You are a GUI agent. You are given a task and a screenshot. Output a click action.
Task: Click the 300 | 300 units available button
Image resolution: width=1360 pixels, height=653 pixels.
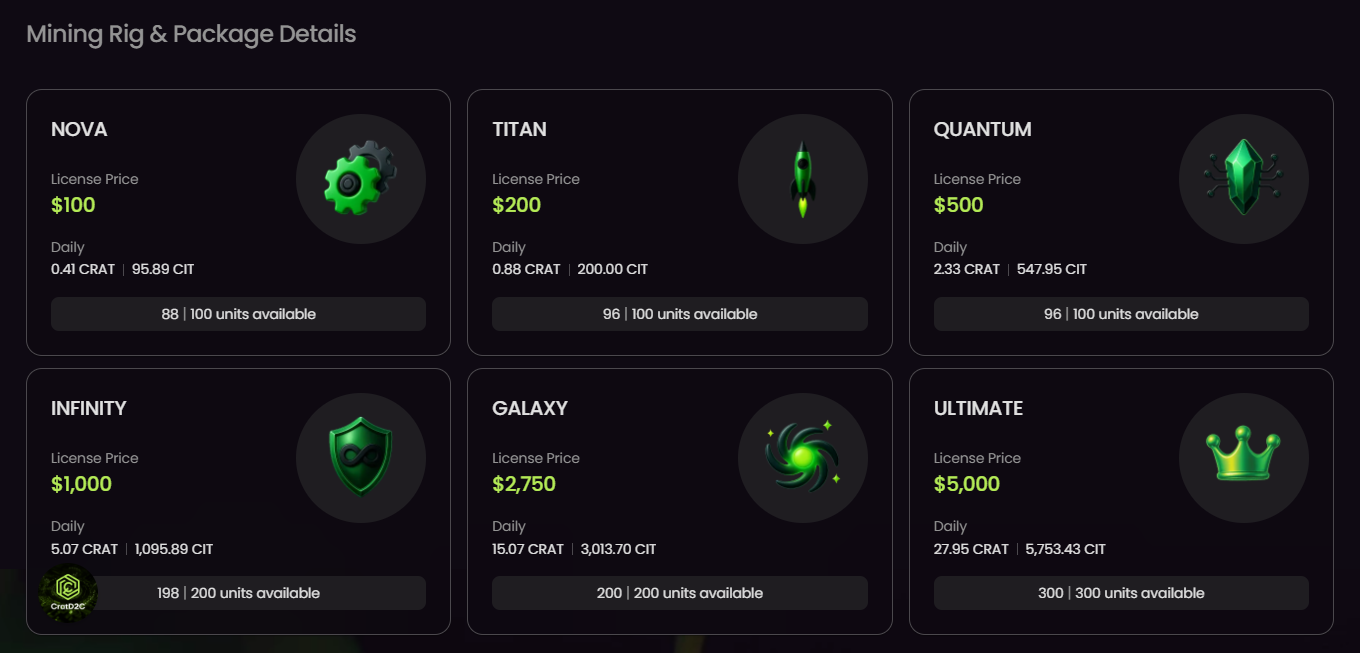(x=1120, y=593)
